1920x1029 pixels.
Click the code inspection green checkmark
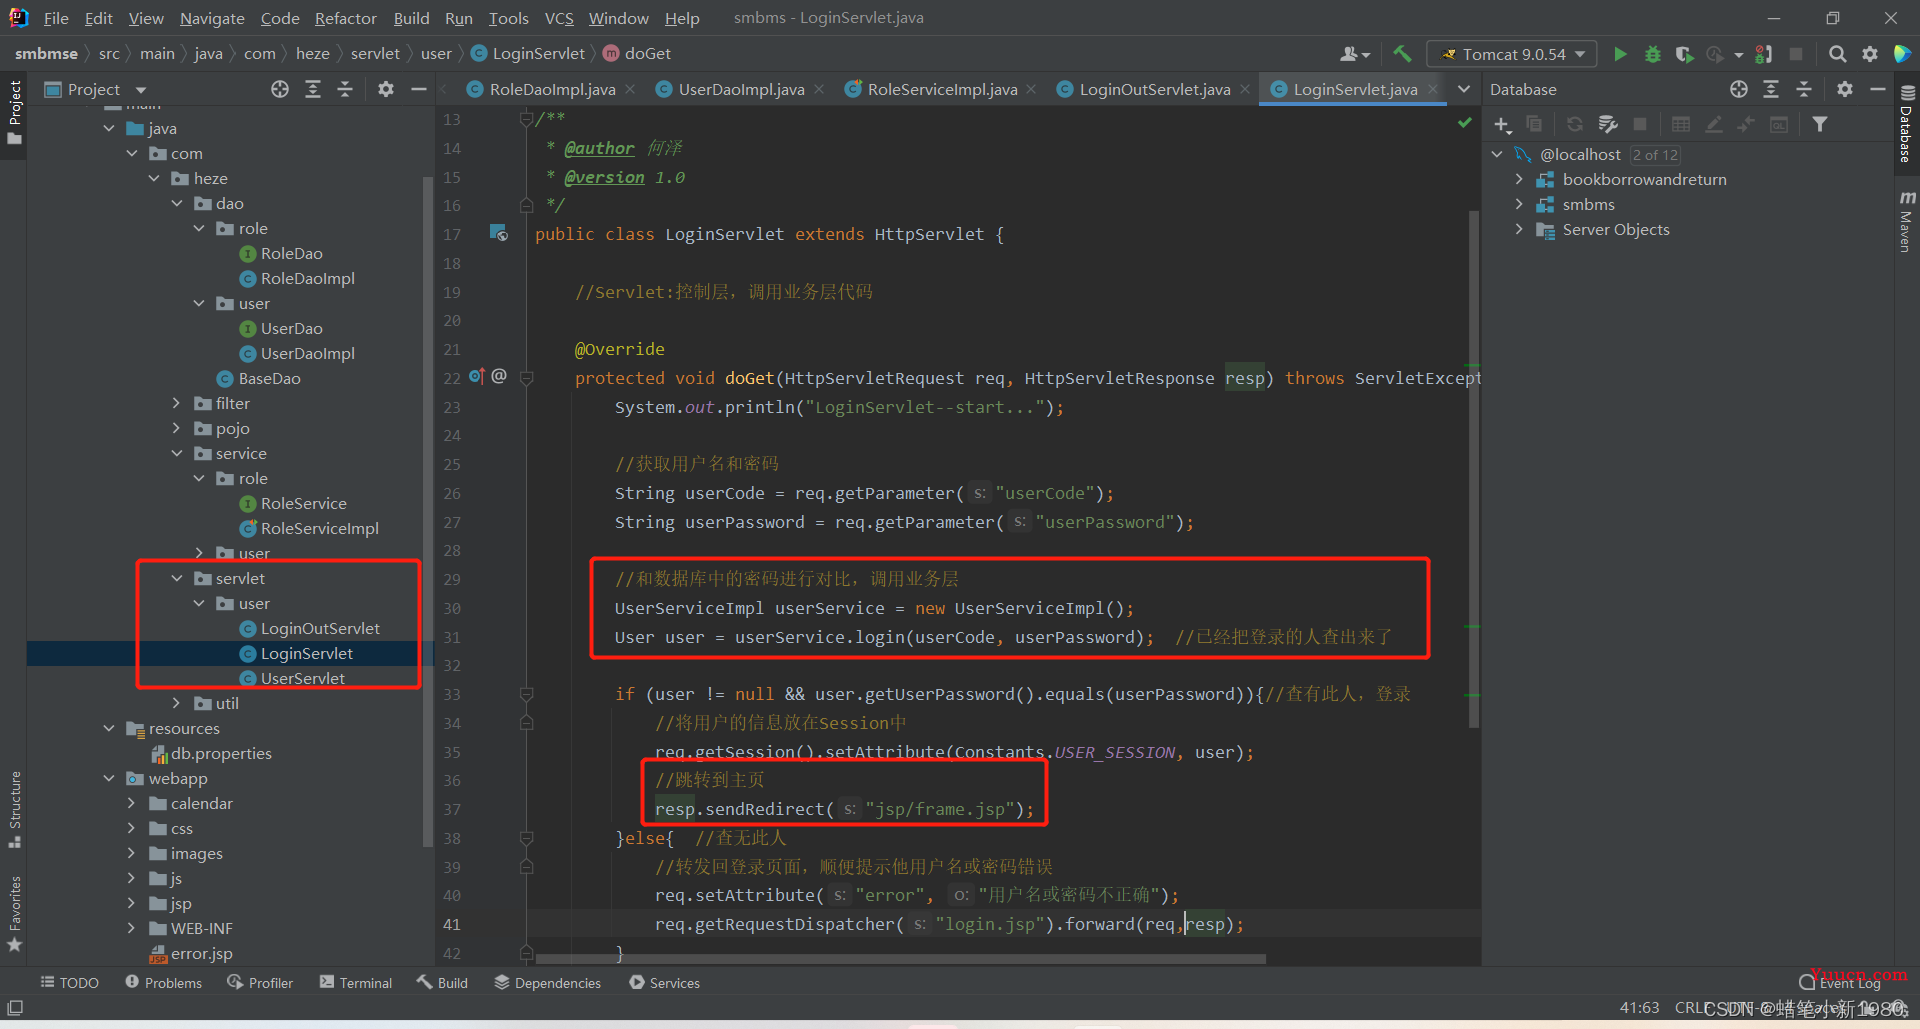tap(1464, 122)
